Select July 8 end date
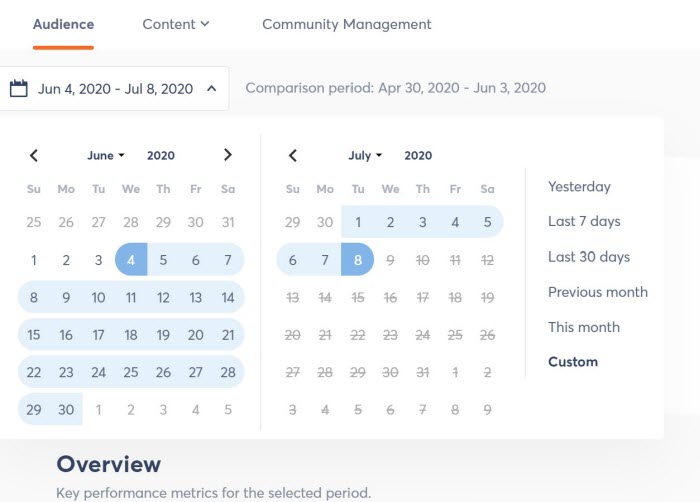 click(x=358, y=259)
